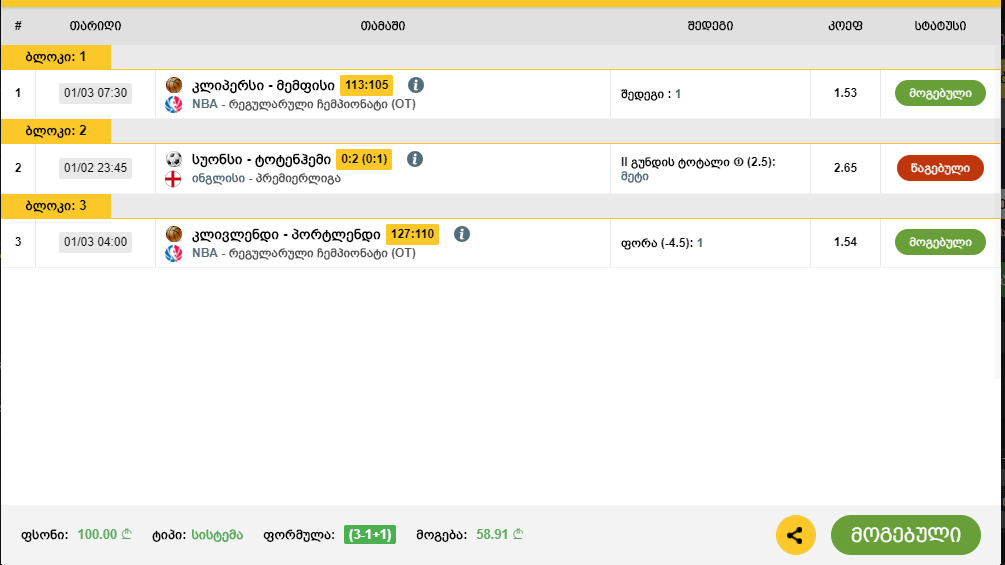This screenshot has width=1005, height=565.
Task: Click მოგებული status badge in row 3
Action: (x=940, y=242)
